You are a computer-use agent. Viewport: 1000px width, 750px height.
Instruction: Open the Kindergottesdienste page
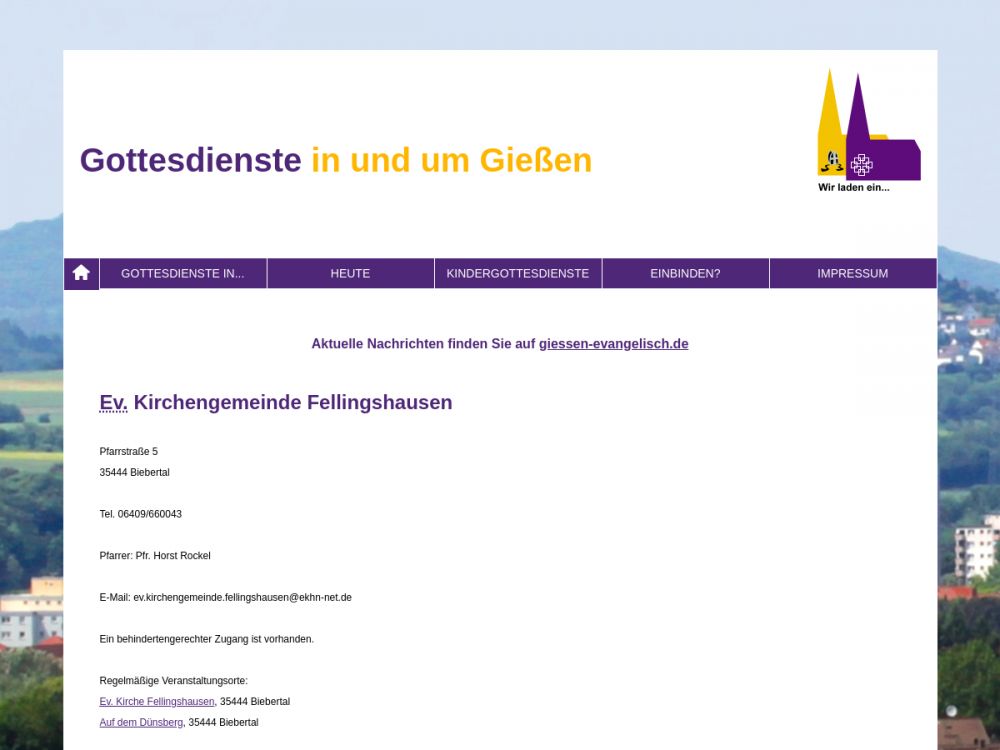(518, 273)
